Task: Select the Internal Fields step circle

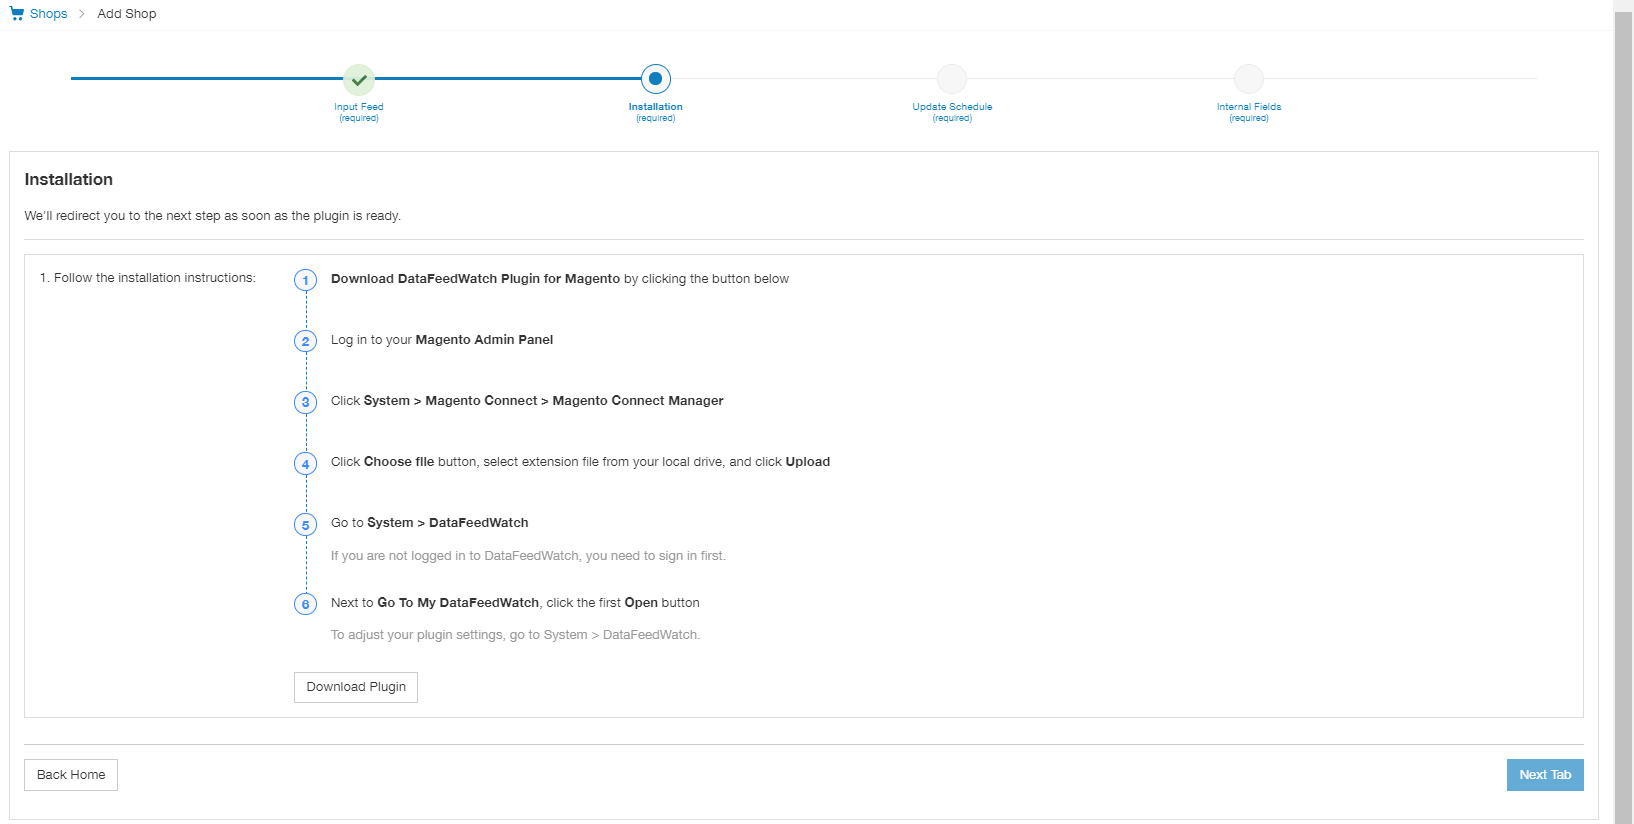Action: (1249, 79)
